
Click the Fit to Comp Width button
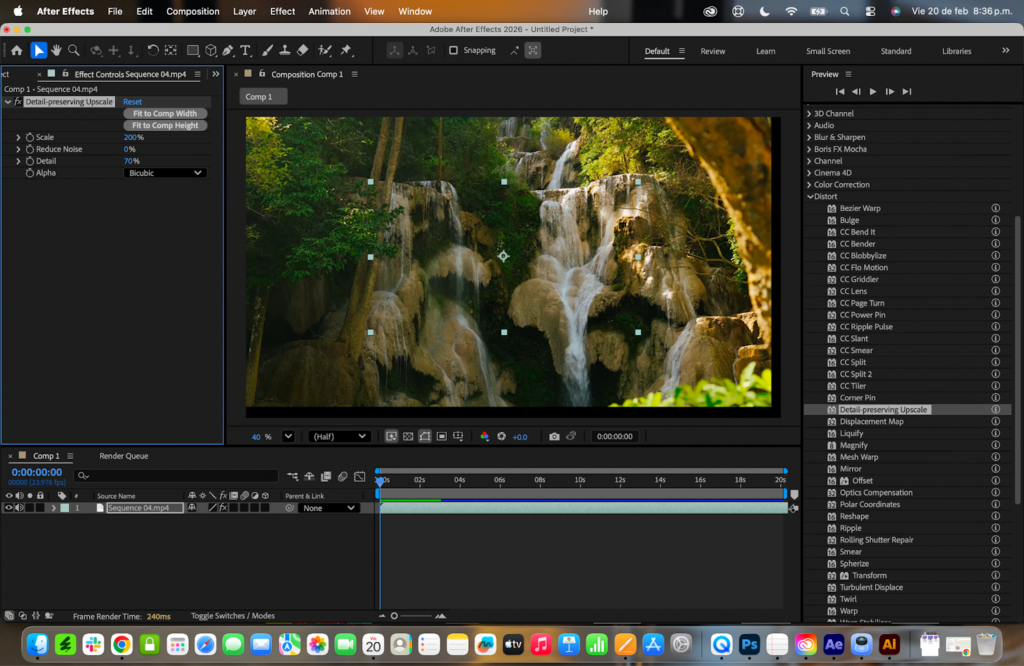(164, 113)
